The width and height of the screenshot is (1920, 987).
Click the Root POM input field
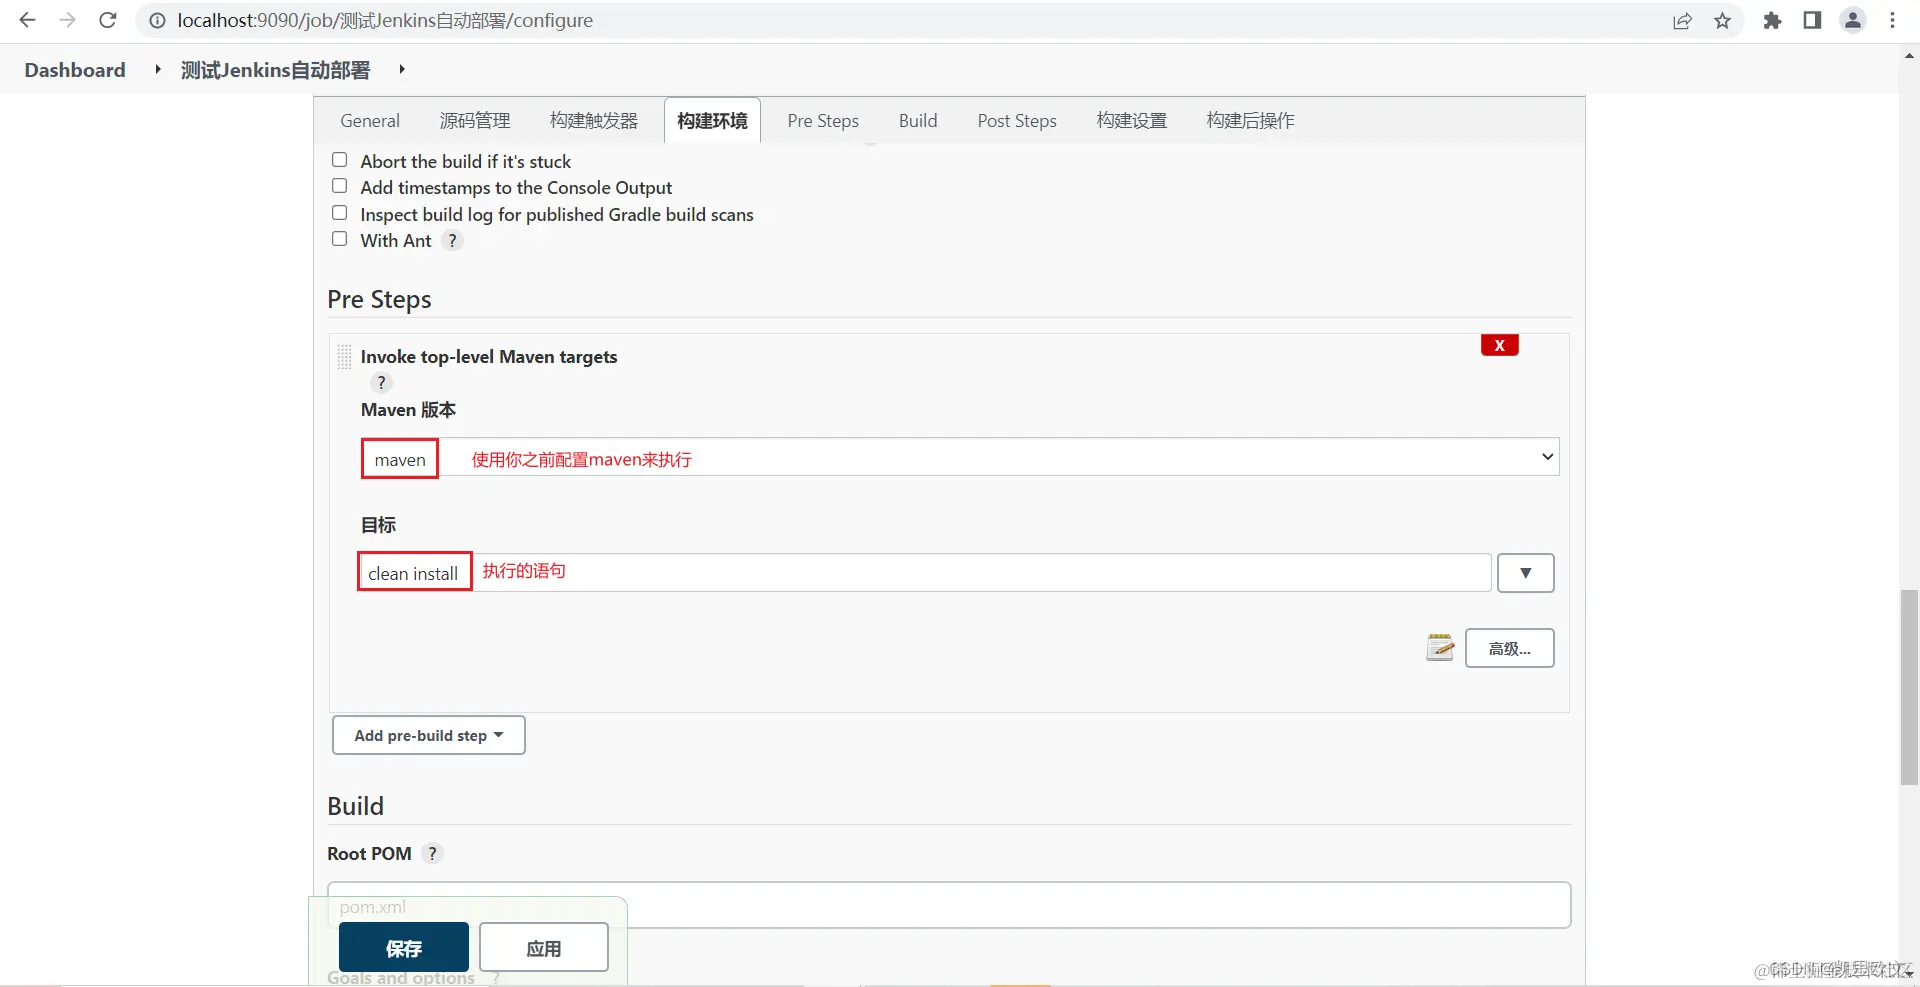tap(949, 905)
